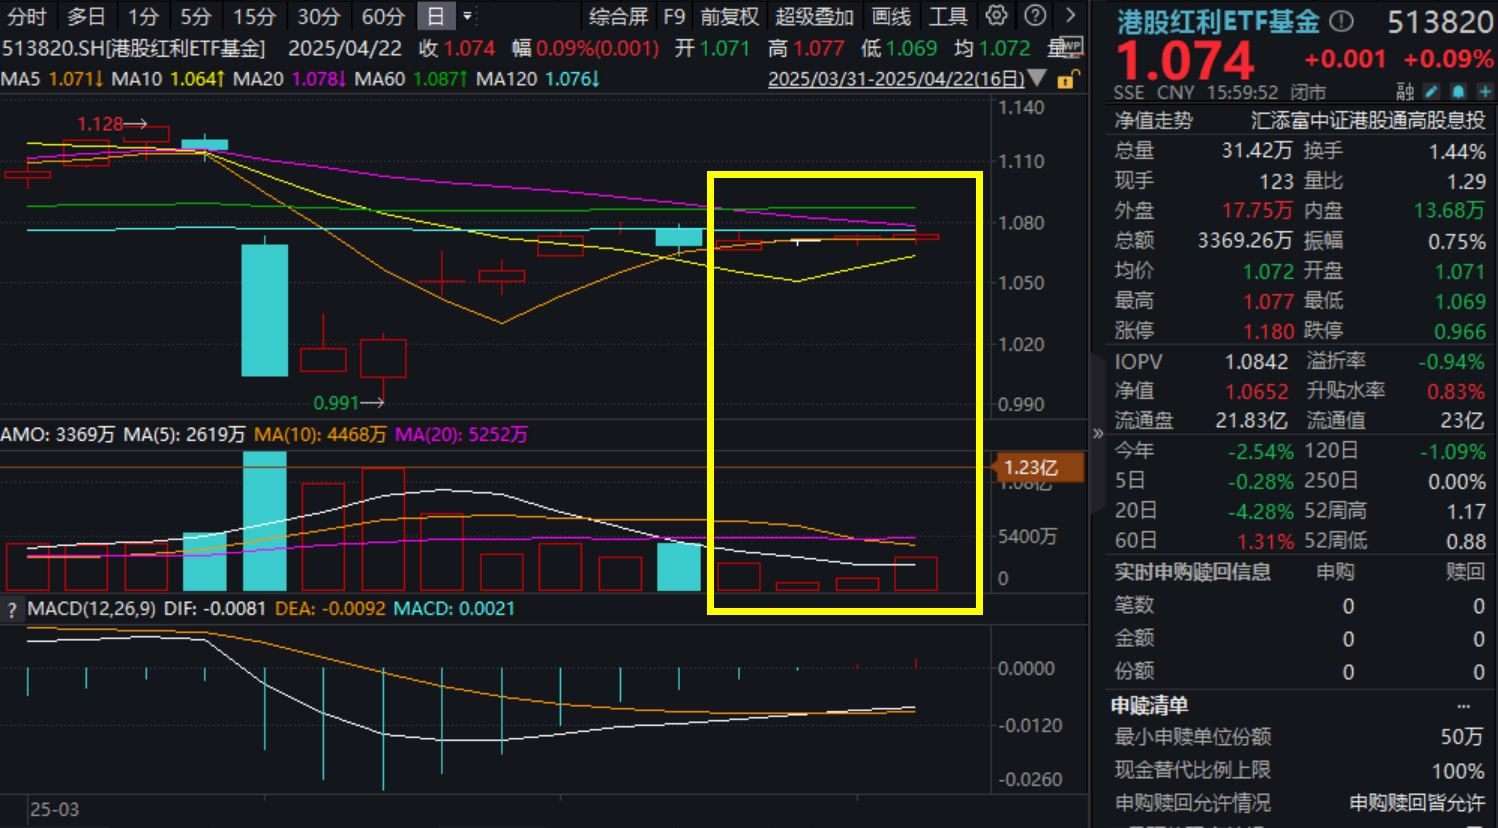Switch to 多日 multi-day view
Screen dimensions: 1498x828
(x=86, y=16)
